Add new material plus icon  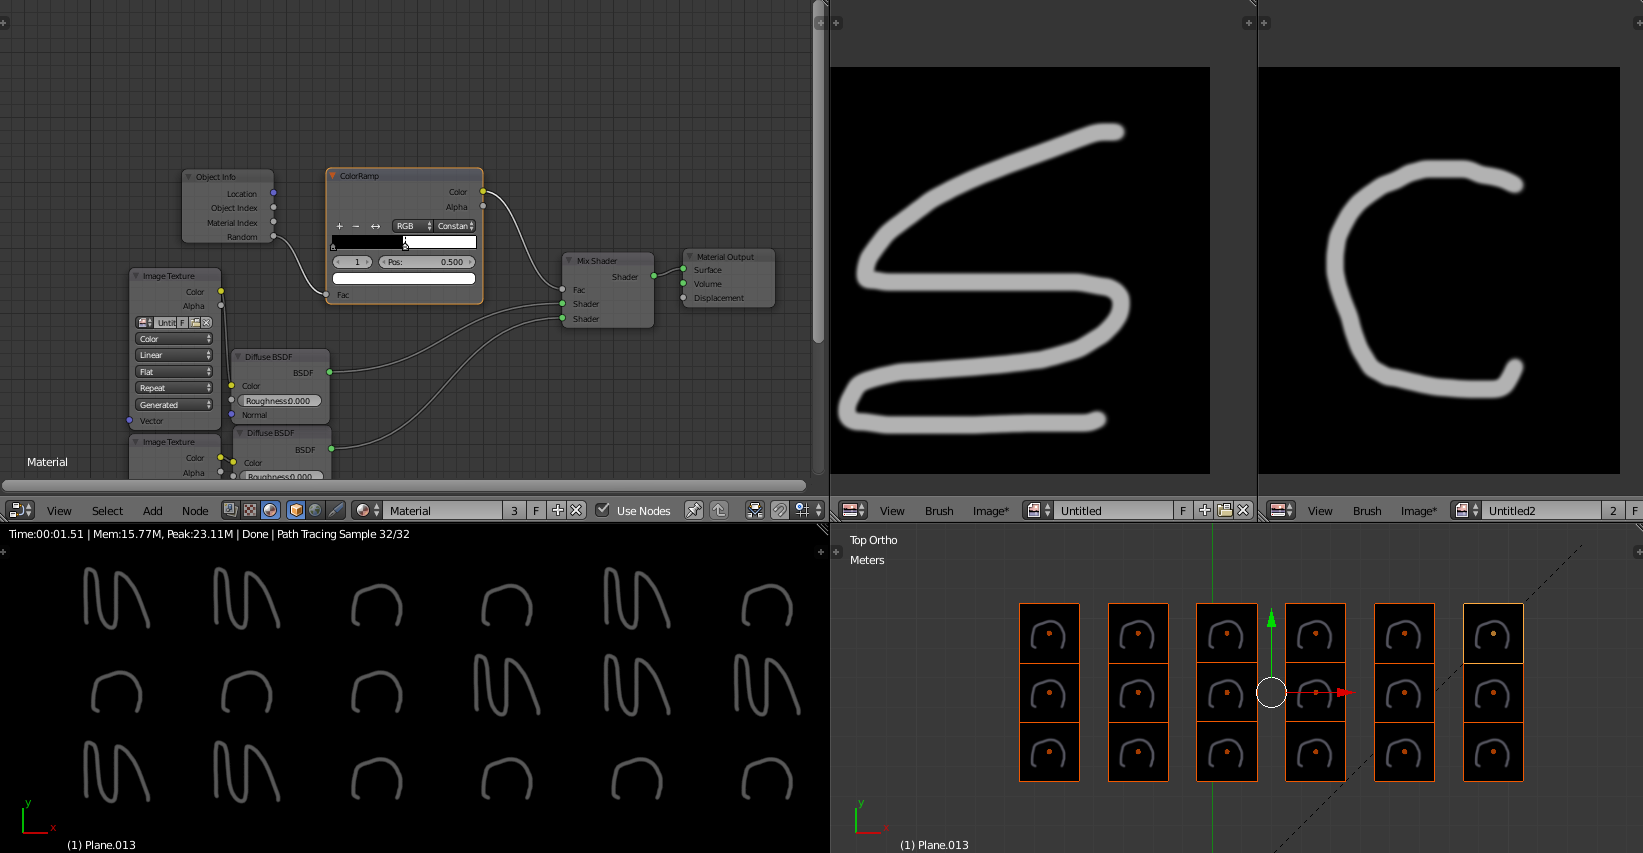tap(558, 510)
